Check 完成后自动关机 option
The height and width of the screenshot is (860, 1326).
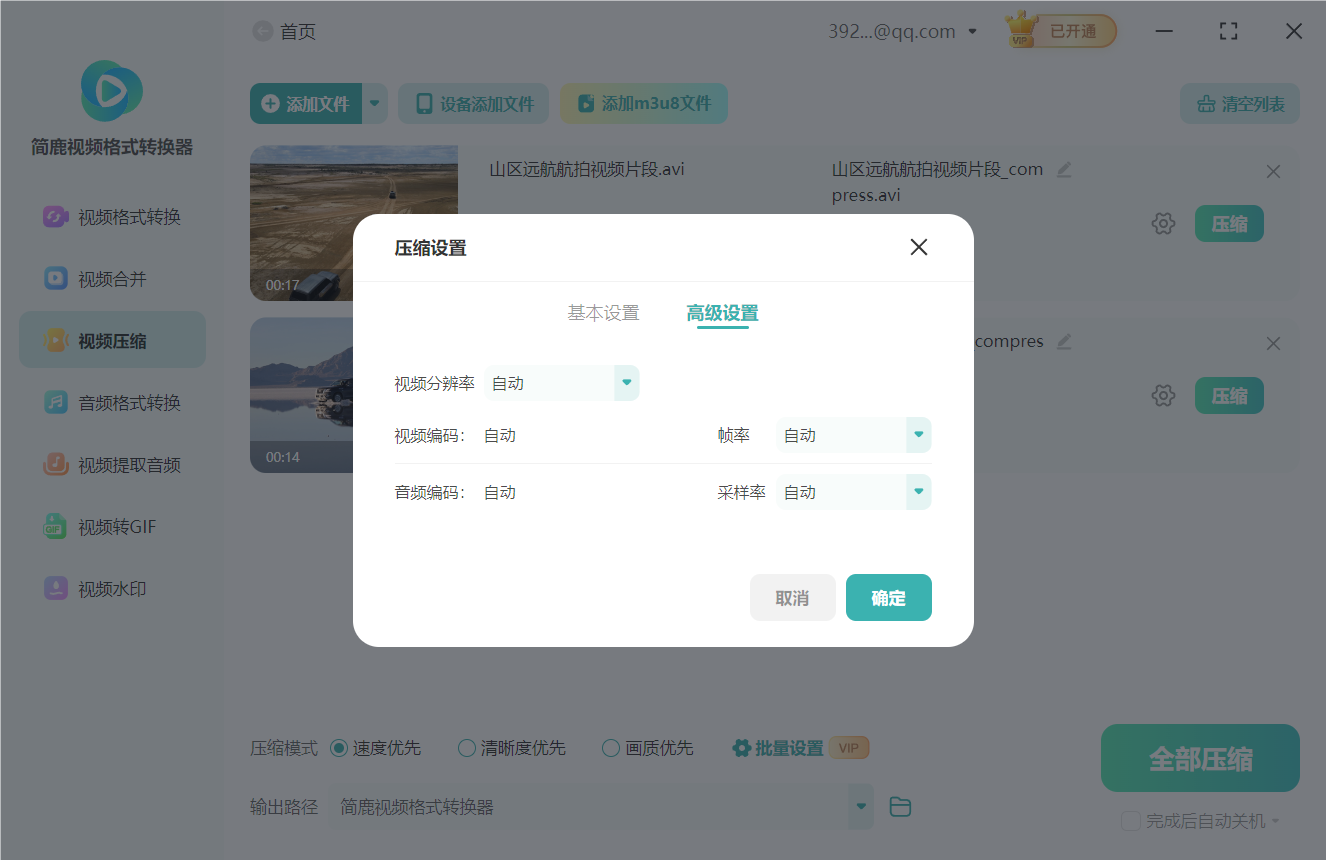point(1131,821)
